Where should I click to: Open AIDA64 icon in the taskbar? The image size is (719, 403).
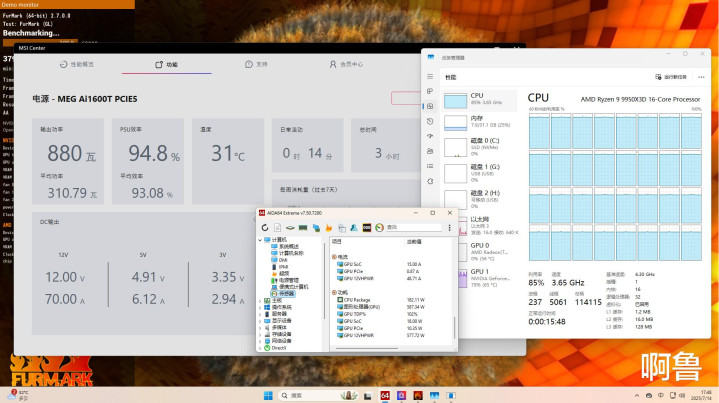coord(385,395)
